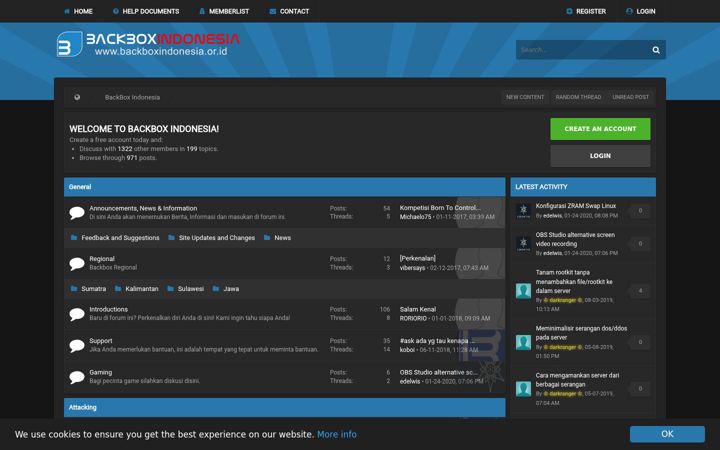Click REGISTER in top navigation
Image resolution: width=720 pixels, height=450 pixels.
point(586,11)
